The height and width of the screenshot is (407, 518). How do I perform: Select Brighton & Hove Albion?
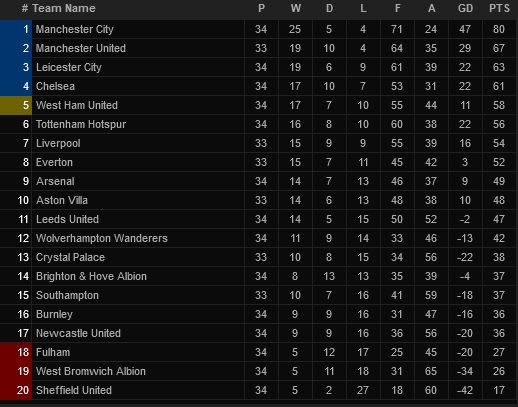pos(91,276)
